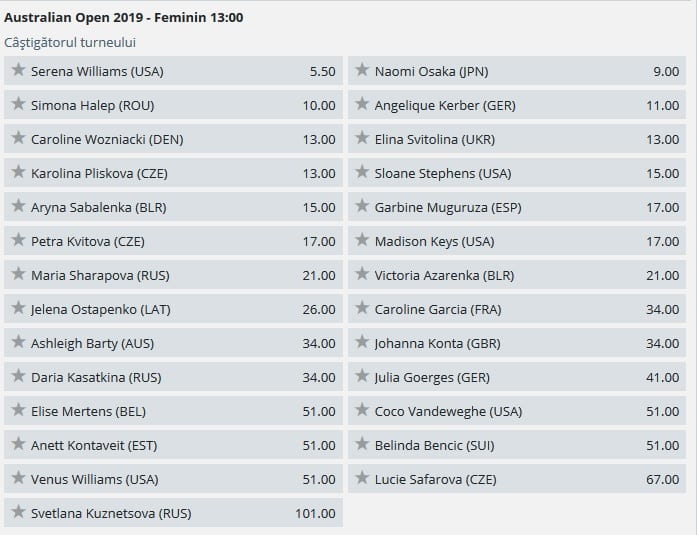Star the Angelique Kerber selection
This screenshot has height=535, width=697.
361,105
